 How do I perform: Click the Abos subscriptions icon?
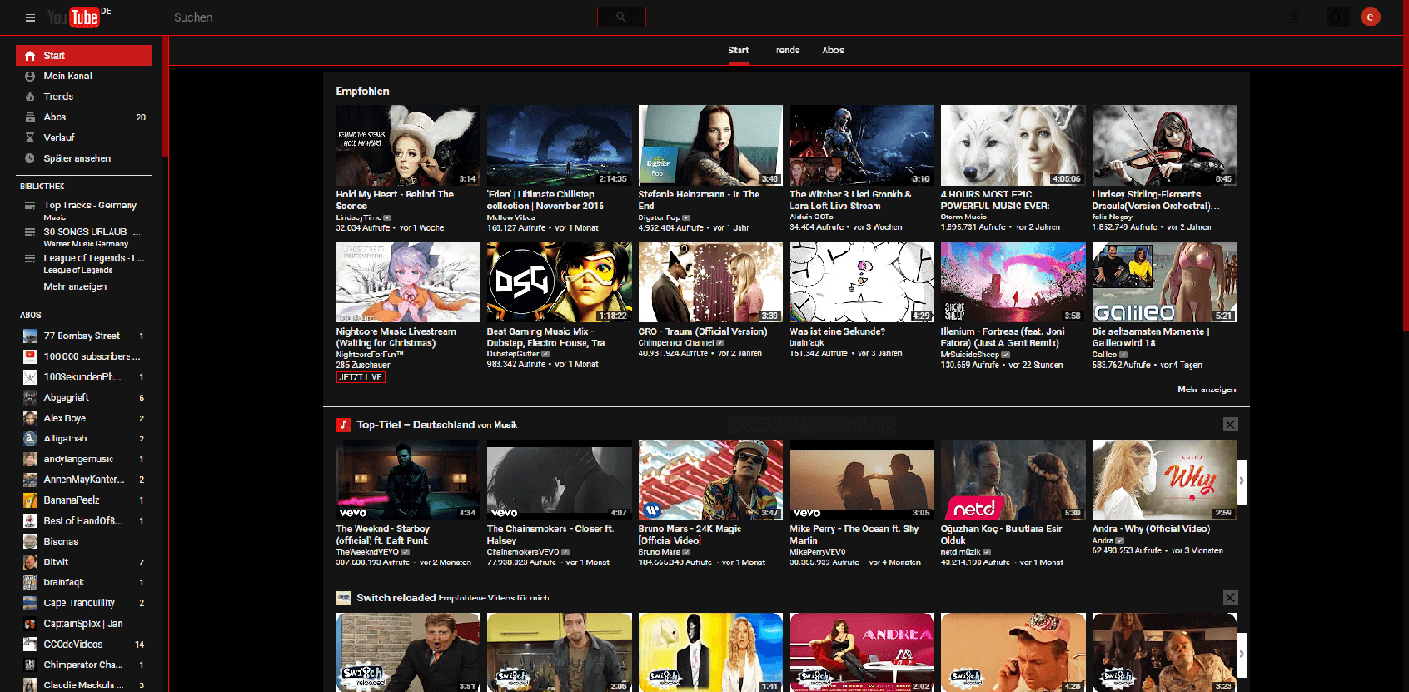30,117
